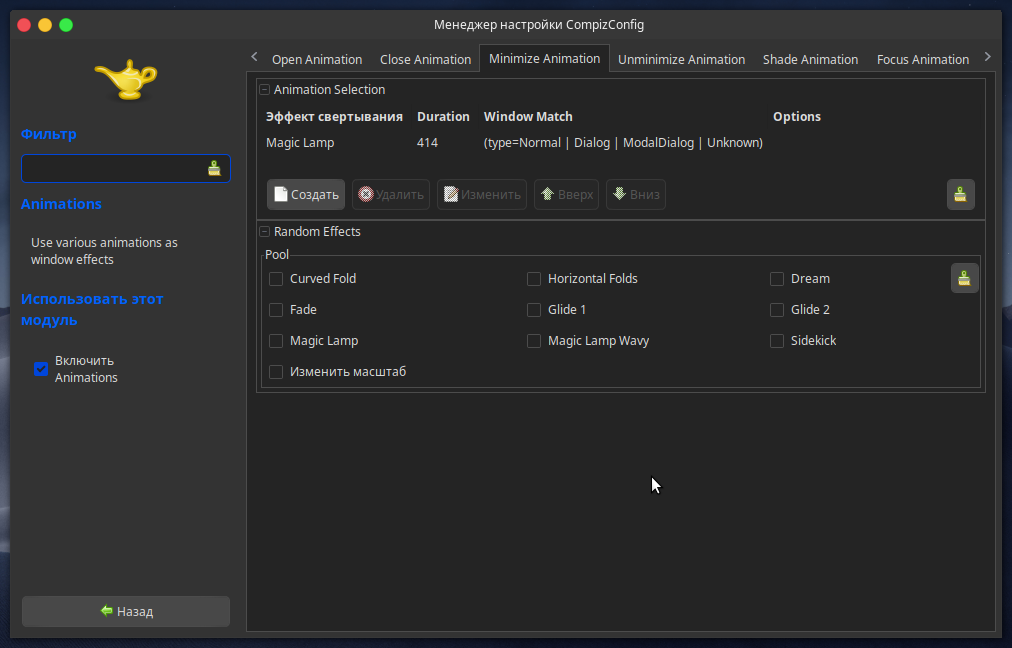
Task: Go back with the Назад button
Action: (126, 611)
